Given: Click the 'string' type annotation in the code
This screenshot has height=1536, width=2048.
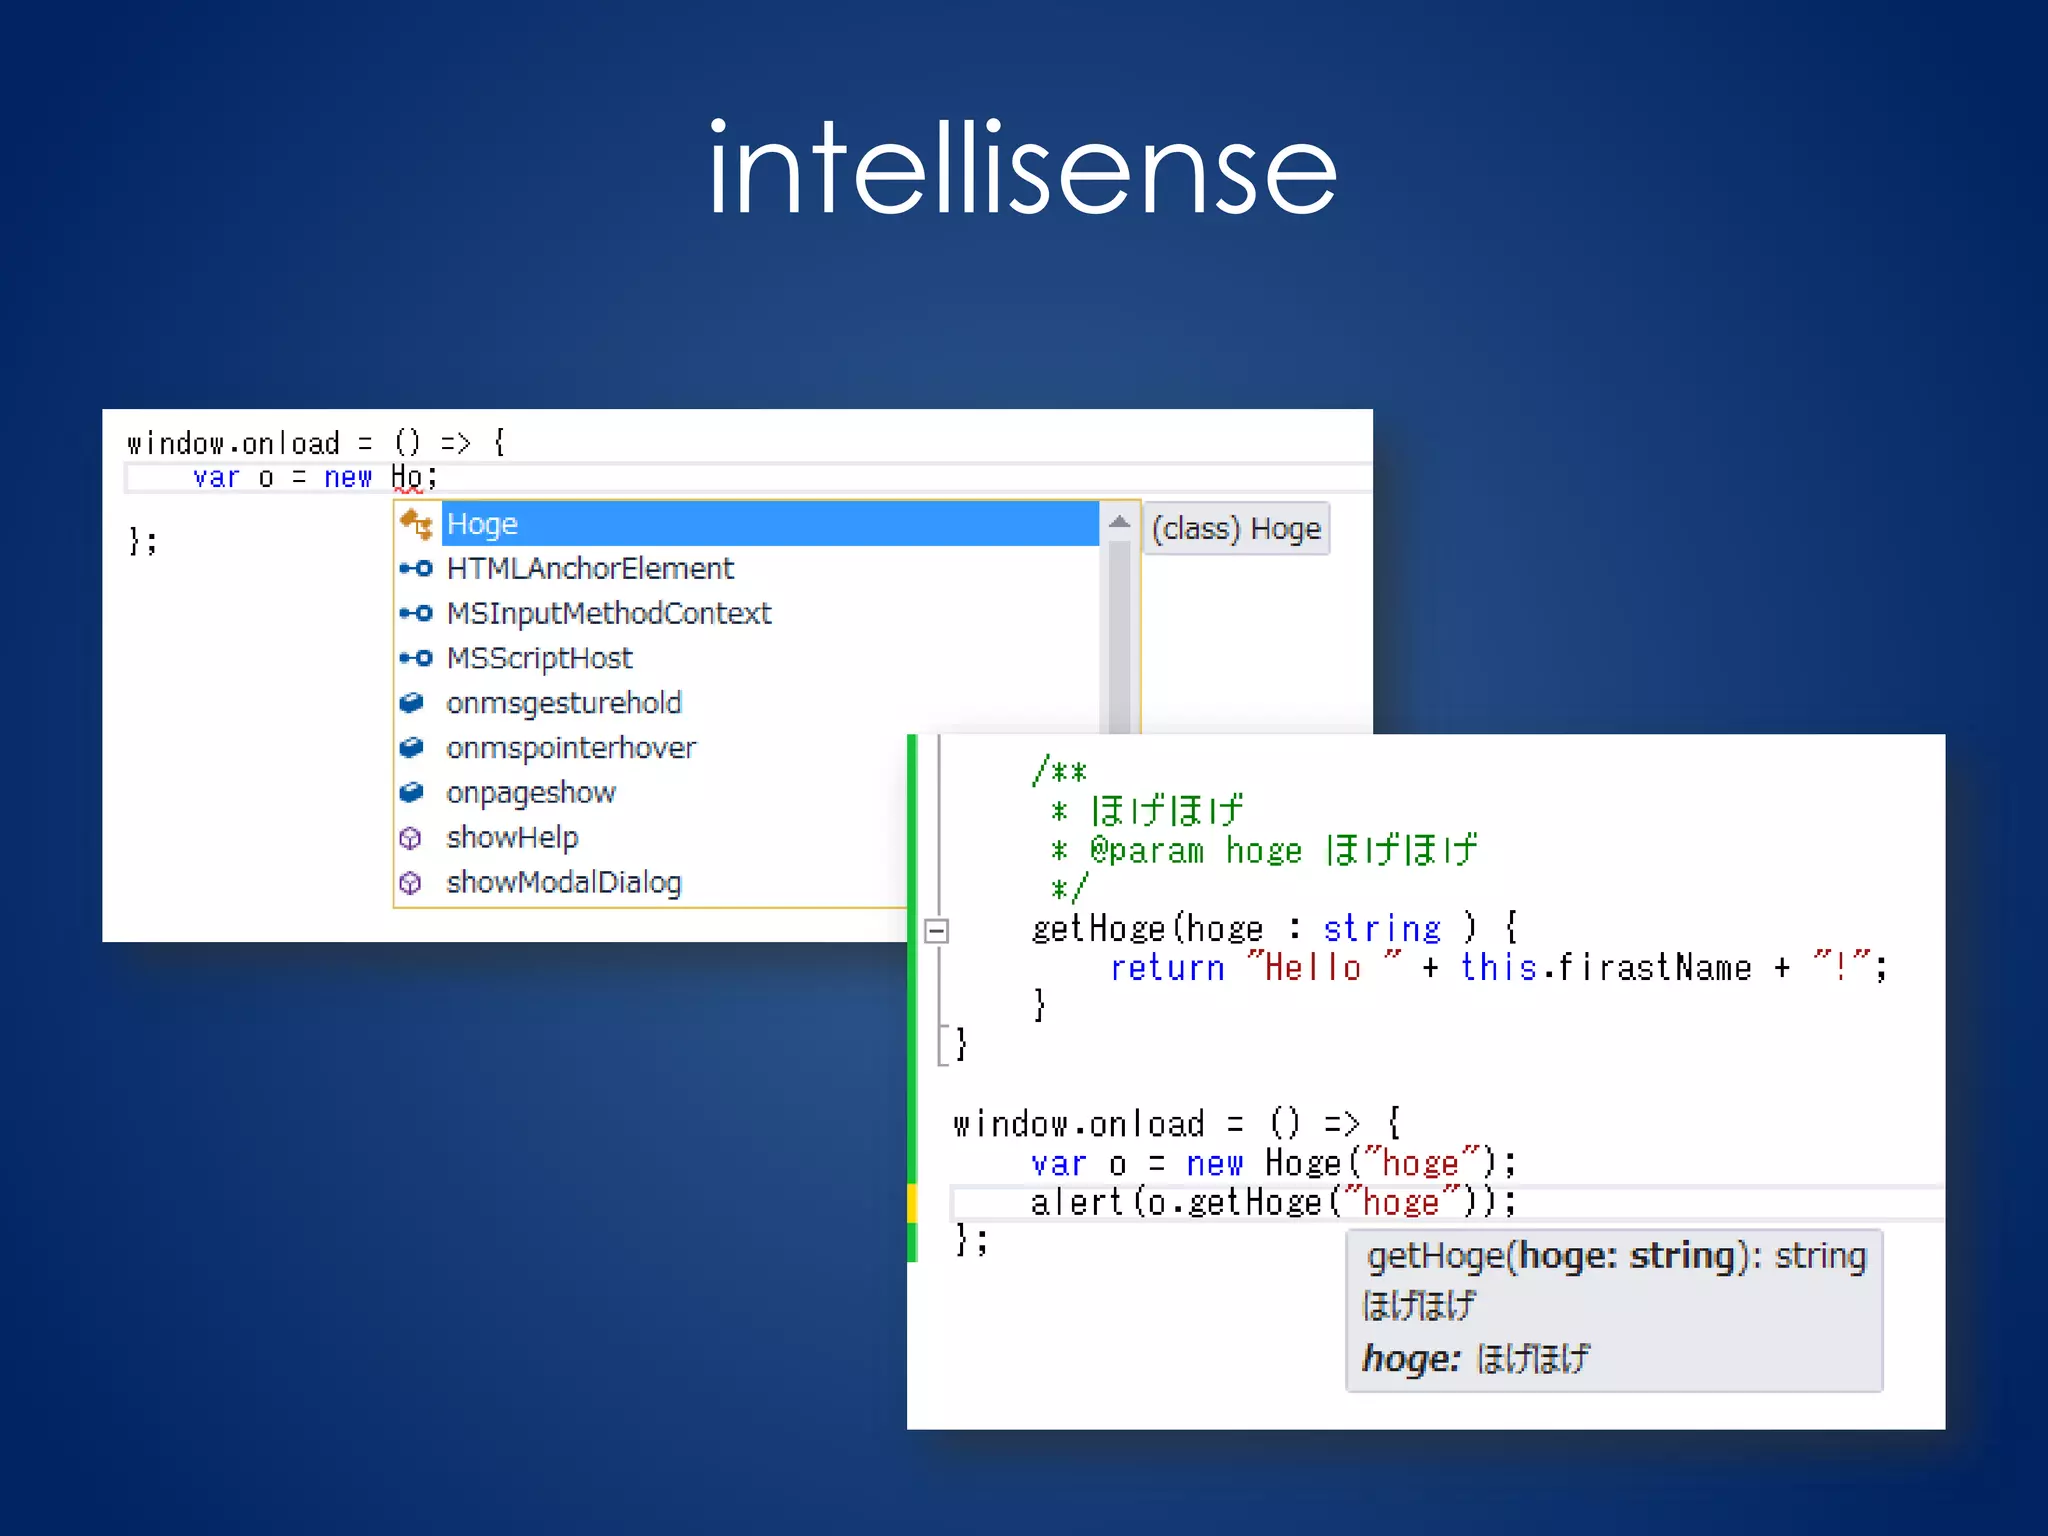Looking at the screenshot, I should pyautogui.click(x=1382, y=929).
